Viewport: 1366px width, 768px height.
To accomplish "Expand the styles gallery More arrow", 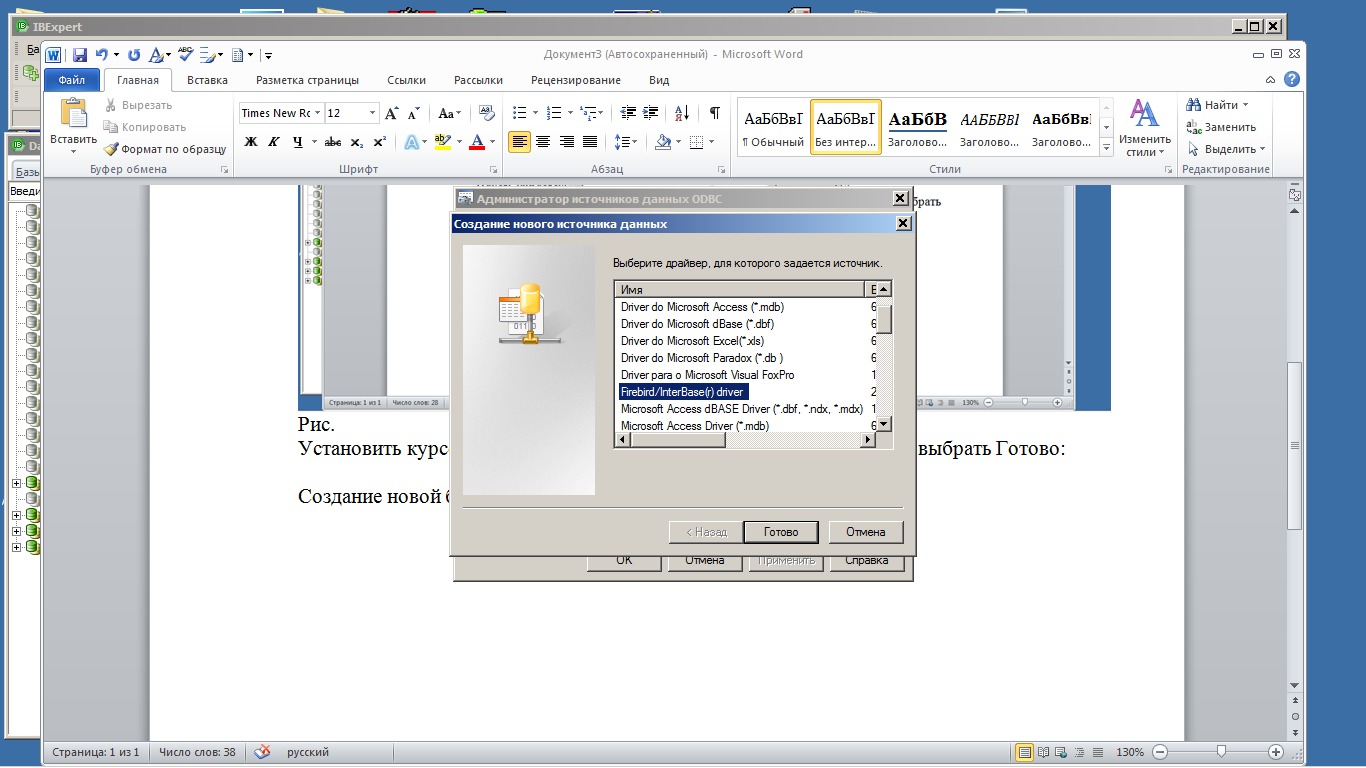I will (1106, 147).
